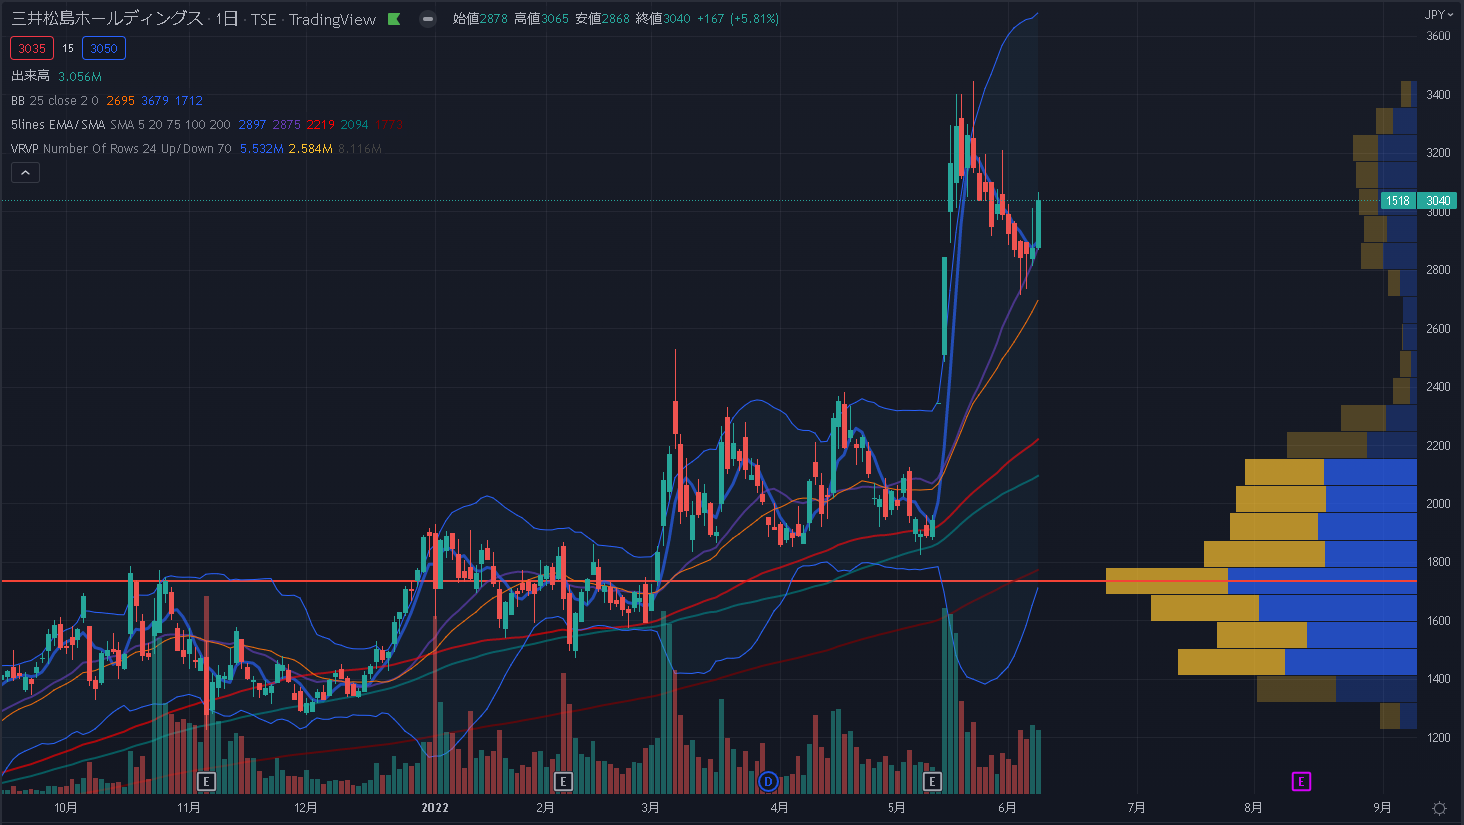Click the blue 3050 buy button
The image size is (1464, 825).
tap(104, 48)
